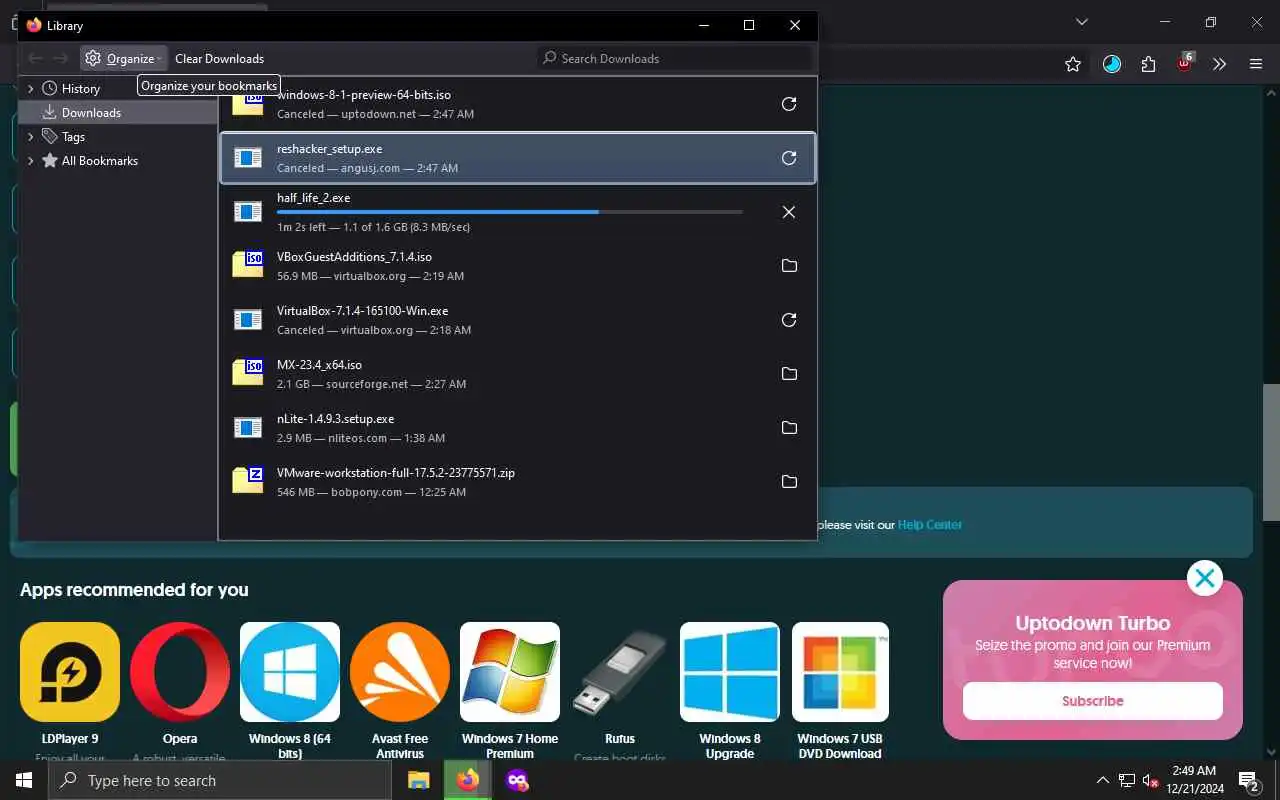
Task: Select All Bookmarks in the sidebar
Action: click(99, 161)
